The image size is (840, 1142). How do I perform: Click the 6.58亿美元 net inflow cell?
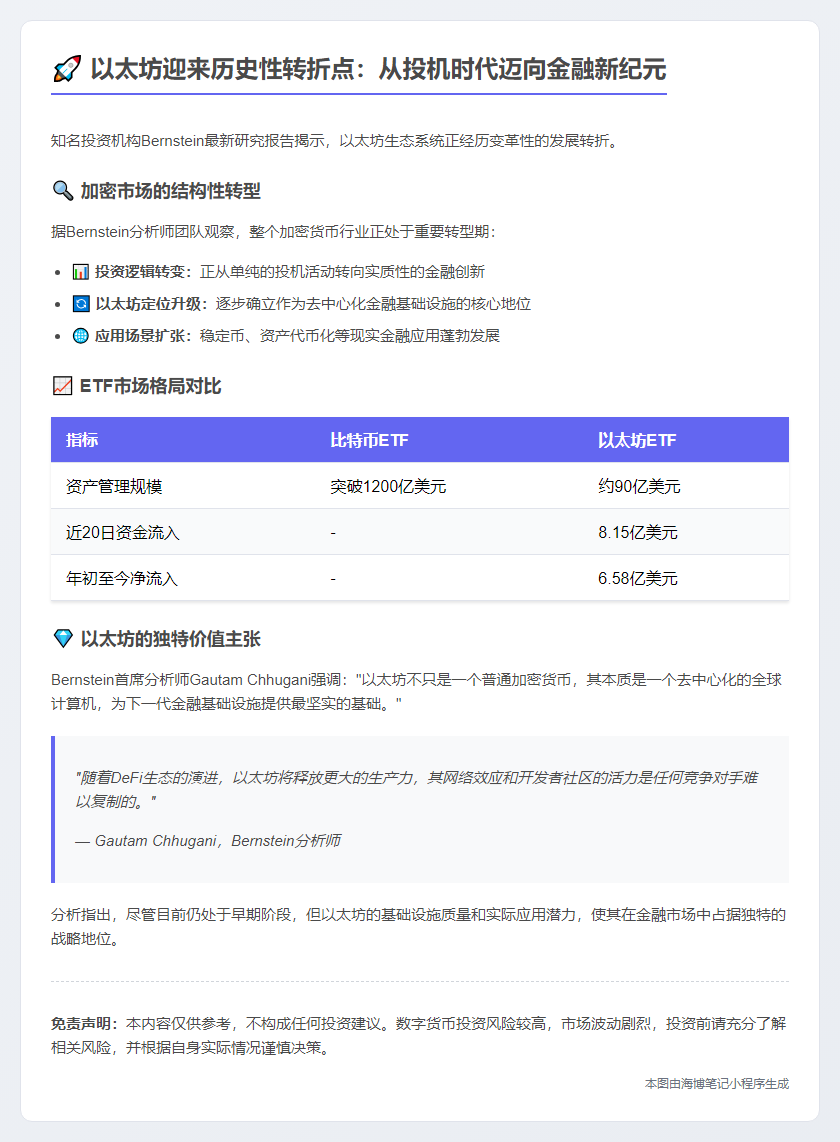click(x=638, y=579)
